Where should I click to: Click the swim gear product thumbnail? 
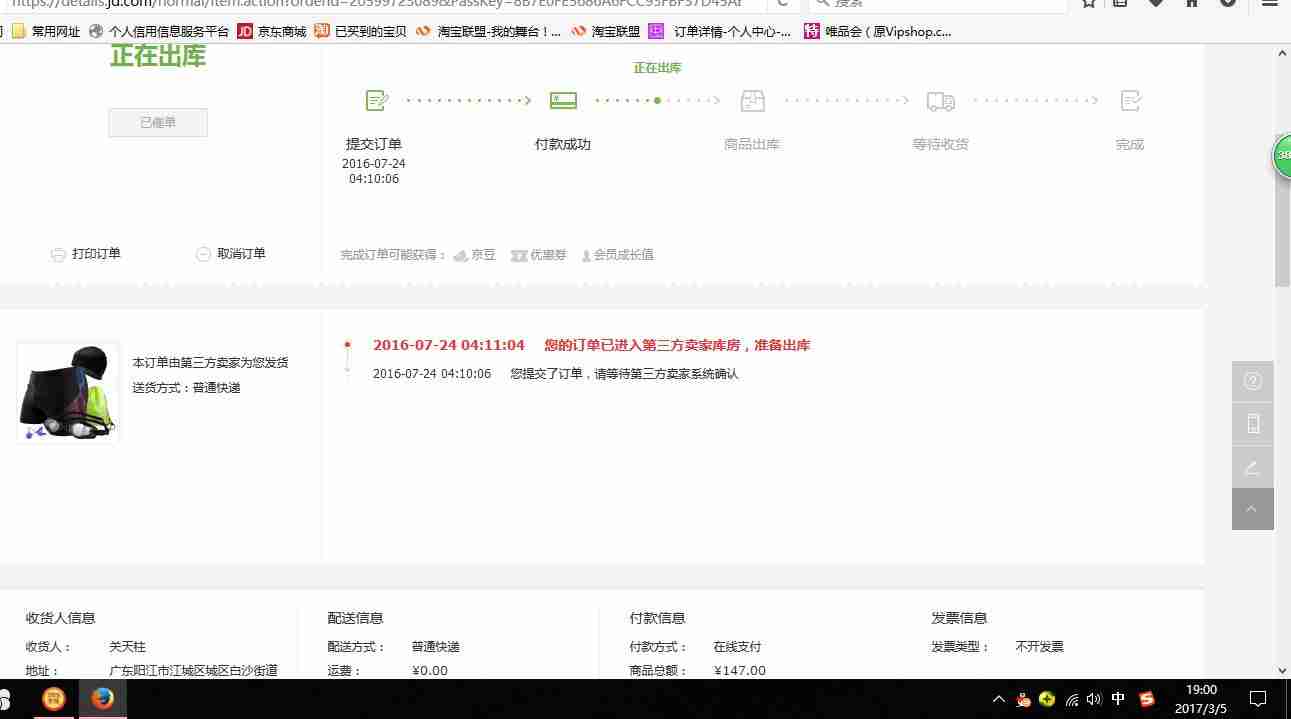pos(67,391)
